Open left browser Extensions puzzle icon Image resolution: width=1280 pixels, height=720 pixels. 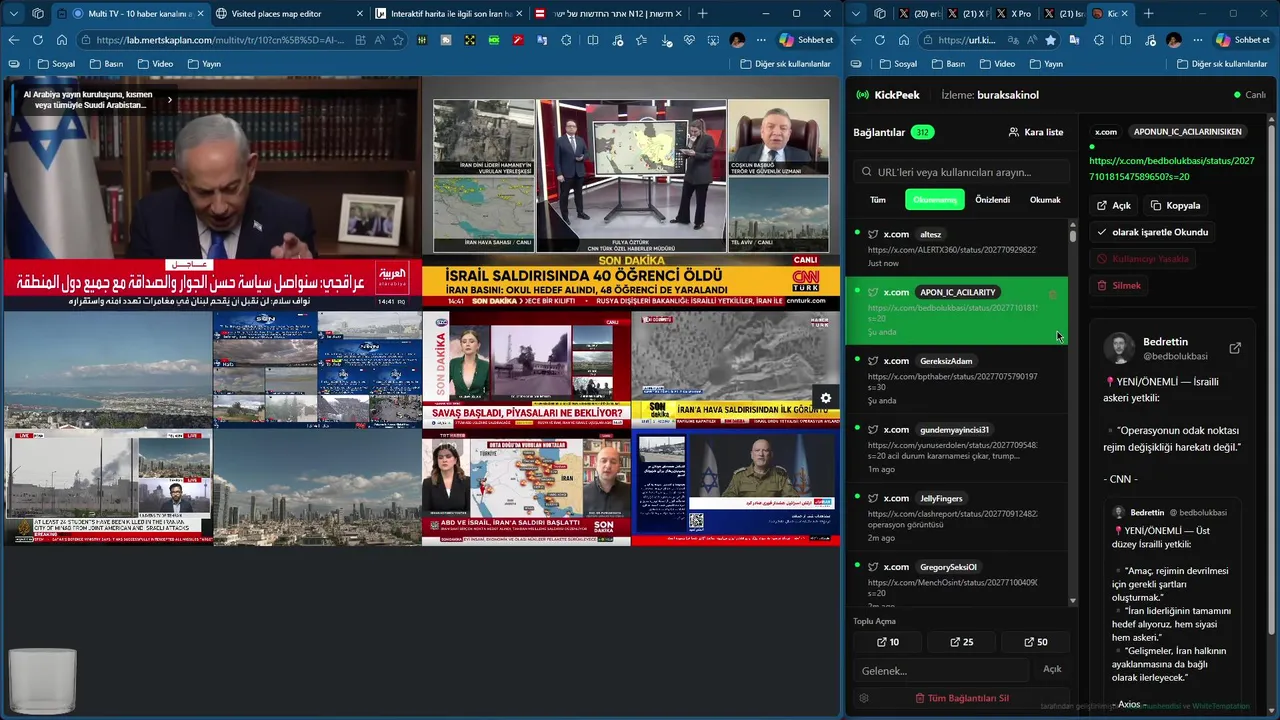(568, 40)
